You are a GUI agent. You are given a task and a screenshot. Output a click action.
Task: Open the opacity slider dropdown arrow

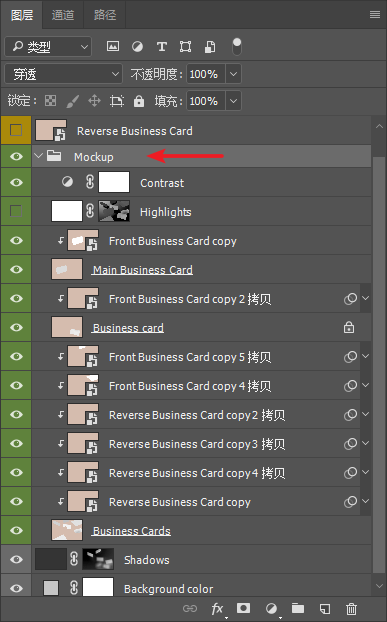234,74
